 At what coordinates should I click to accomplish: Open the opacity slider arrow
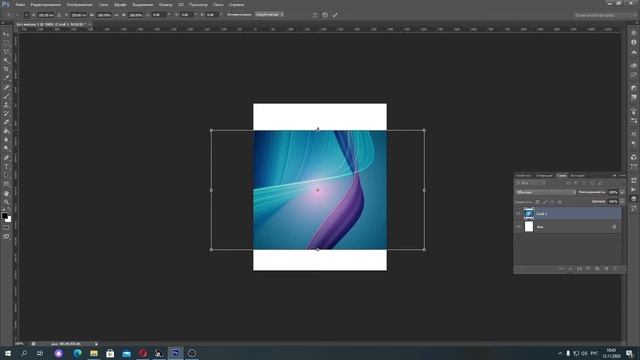click(622, 192)
